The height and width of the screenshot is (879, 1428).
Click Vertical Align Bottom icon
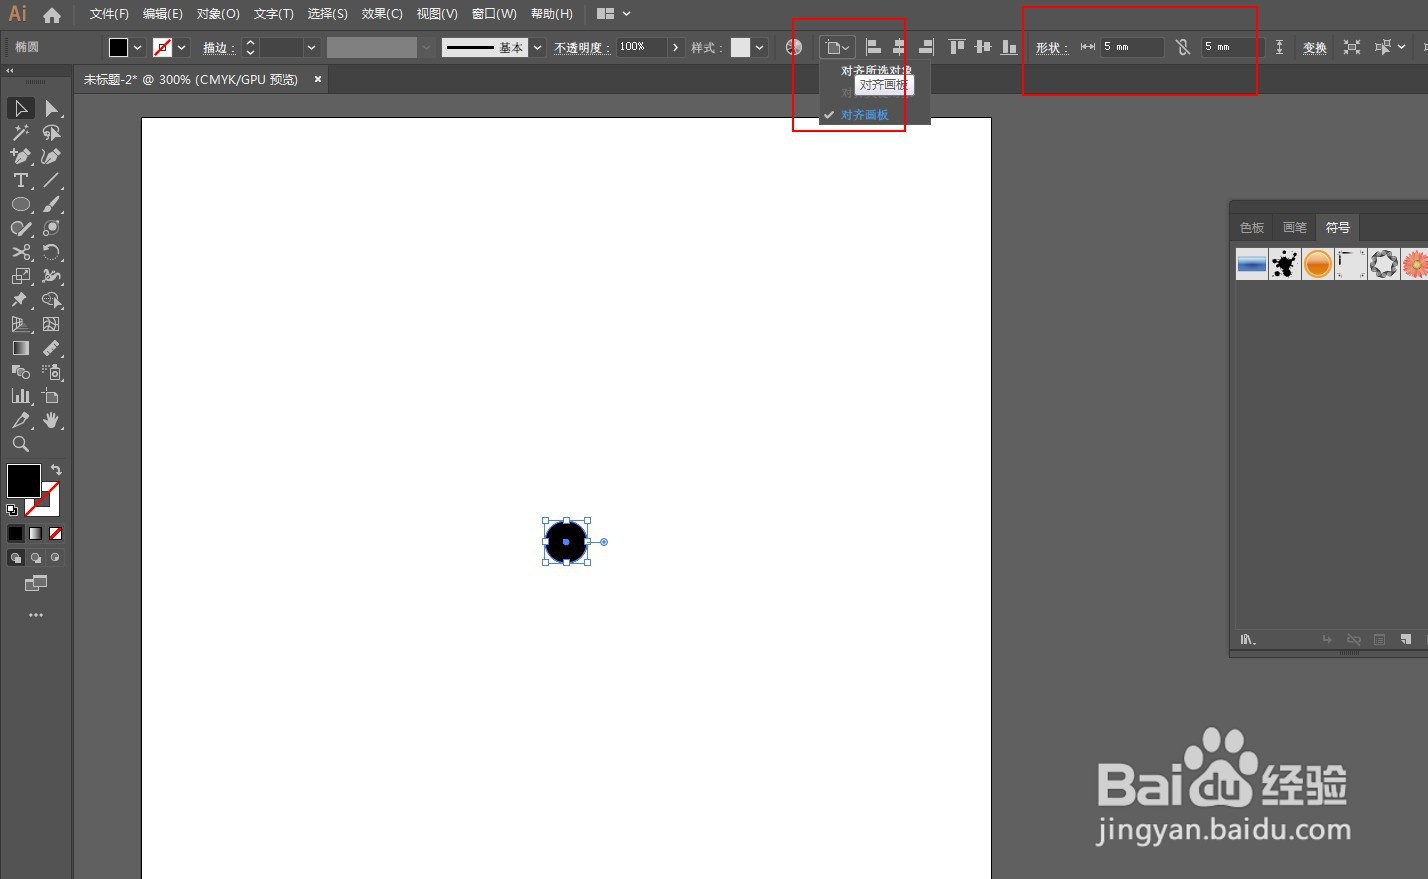pos(1009,47)
